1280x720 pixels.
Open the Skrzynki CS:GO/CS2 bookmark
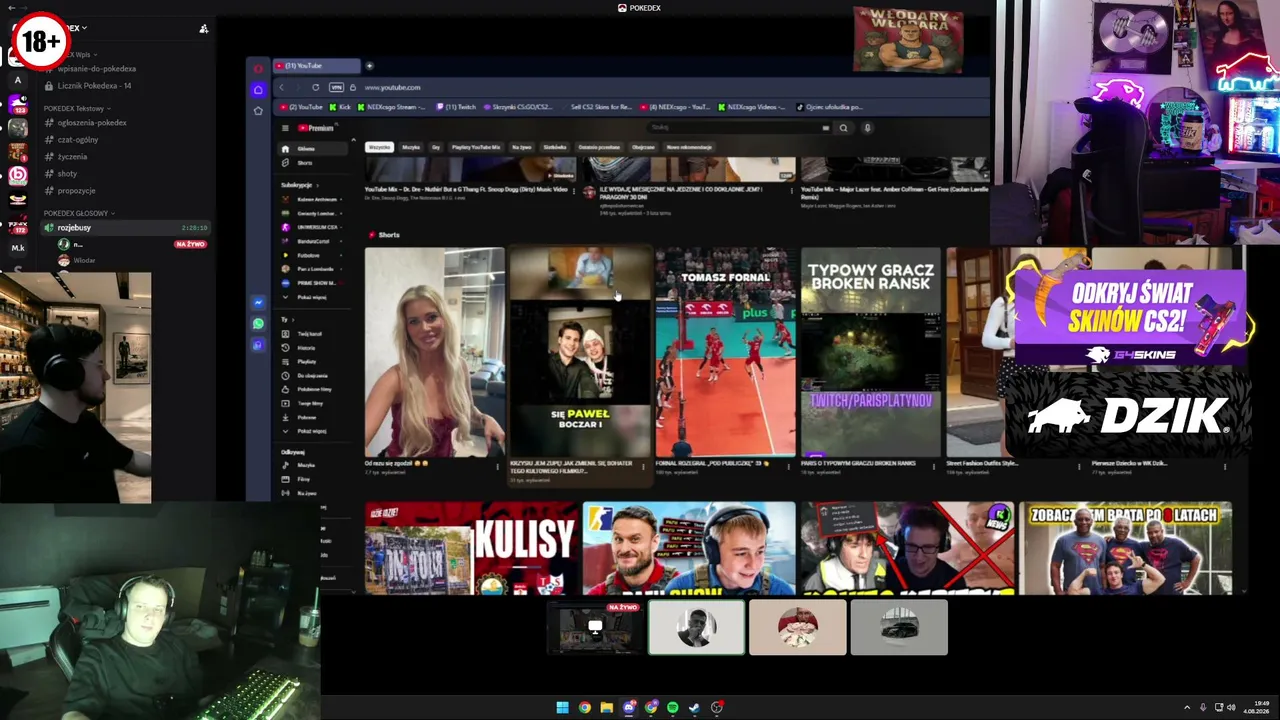518,107
